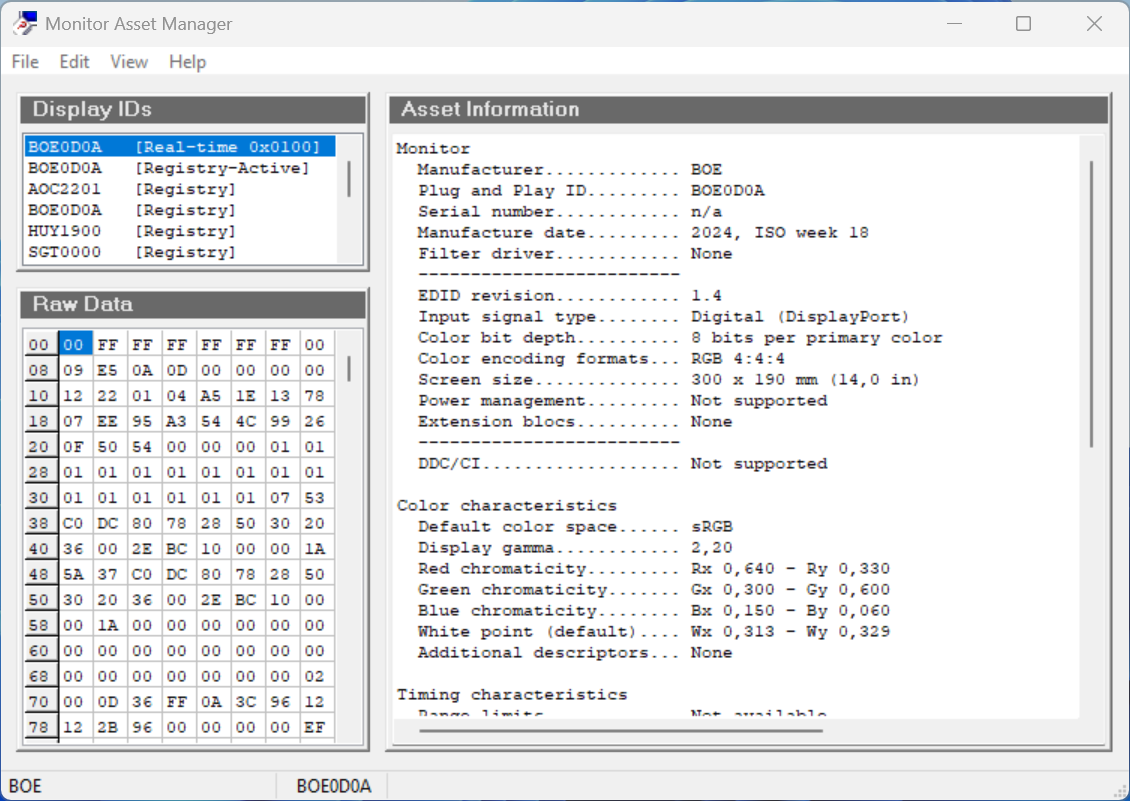Viewport: 1130px width, 801px height.
Task: Click byte E5 in row 08
Action: point(107,371)
